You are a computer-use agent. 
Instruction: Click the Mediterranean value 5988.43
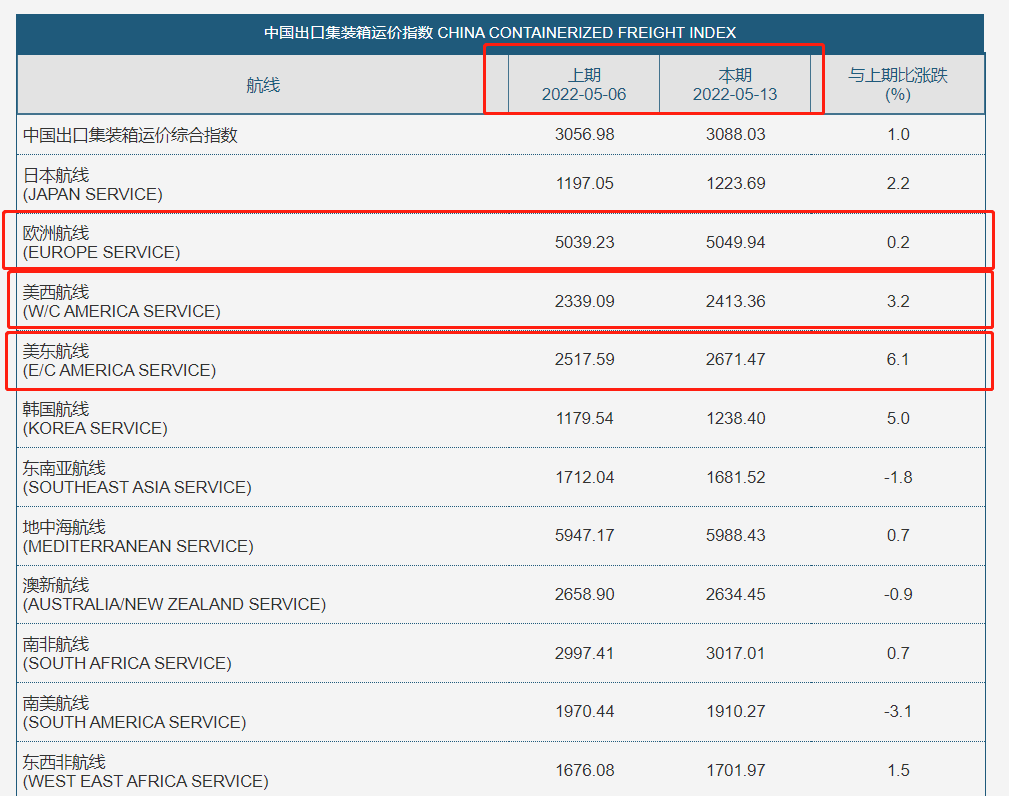point(736,535)
